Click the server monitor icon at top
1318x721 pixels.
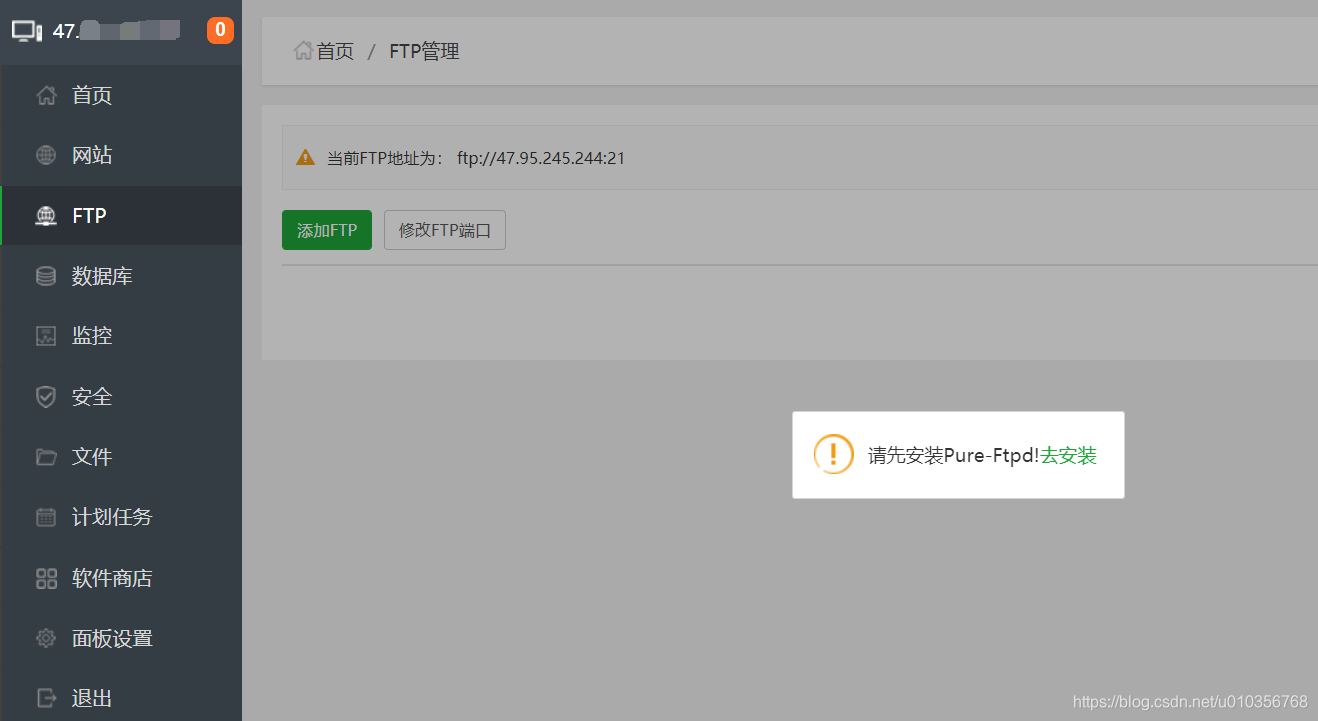(27, 31)
